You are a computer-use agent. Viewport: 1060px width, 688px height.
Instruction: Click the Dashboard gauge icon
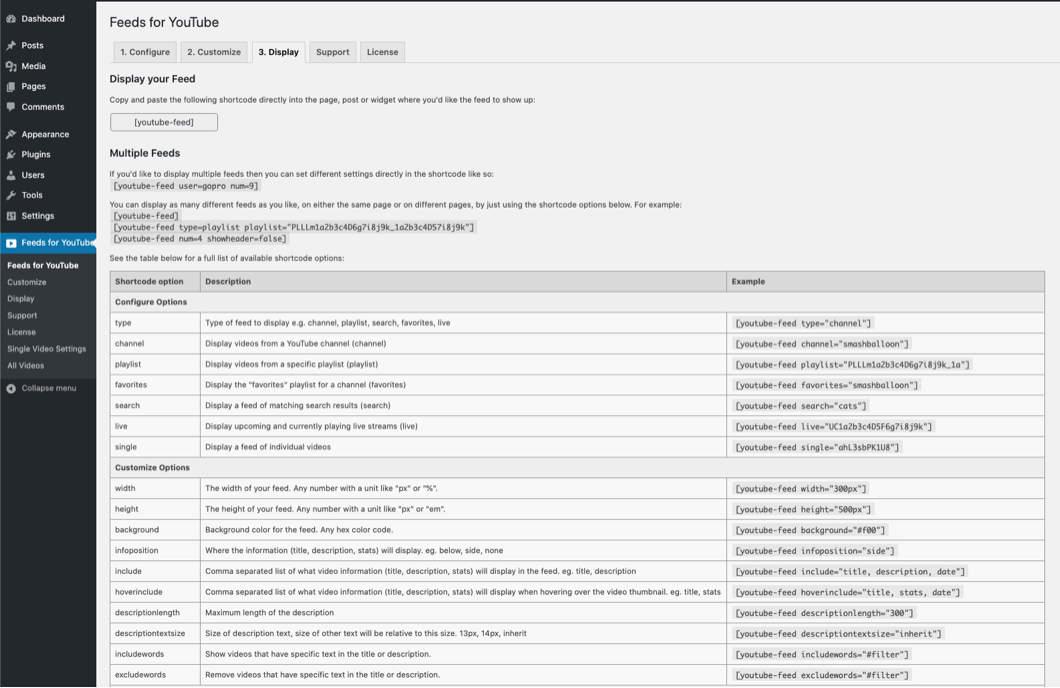point(11,19)
